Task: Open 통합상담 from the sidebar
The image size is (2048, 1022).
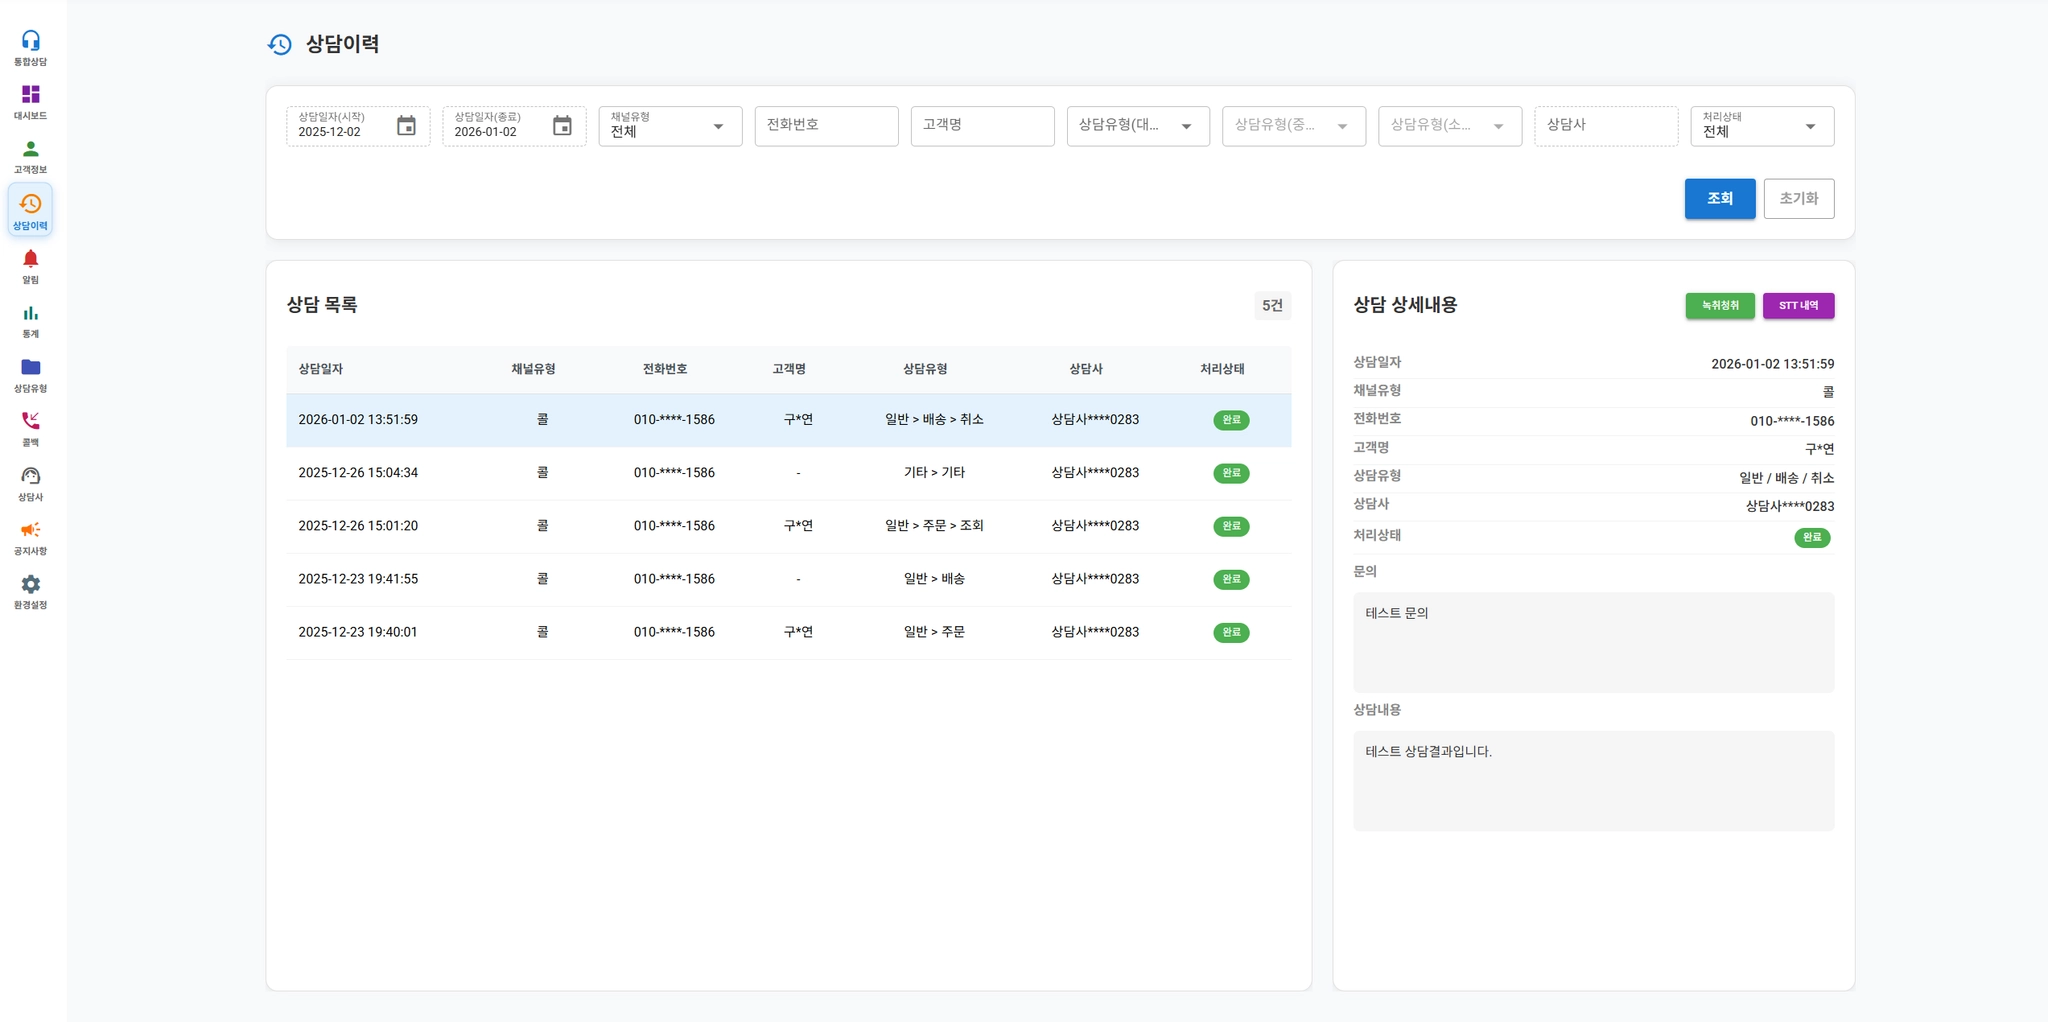Action: [x=30, y=47]
